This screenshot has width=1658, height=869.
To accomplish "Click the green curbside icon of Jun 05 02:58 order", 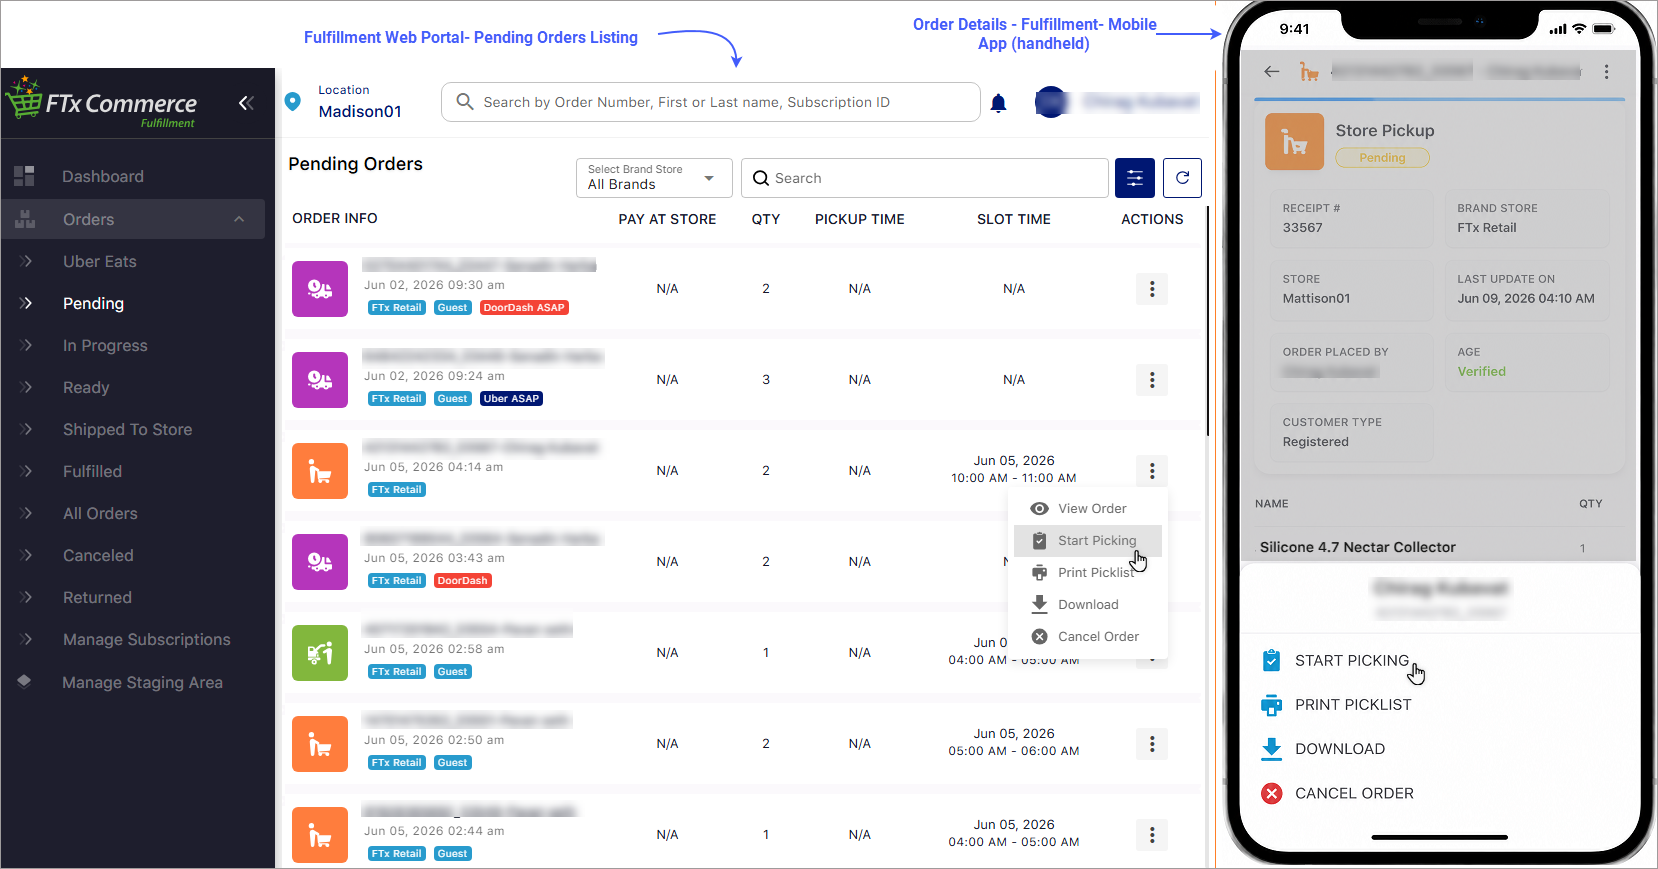I will click(x=320, y=653).
